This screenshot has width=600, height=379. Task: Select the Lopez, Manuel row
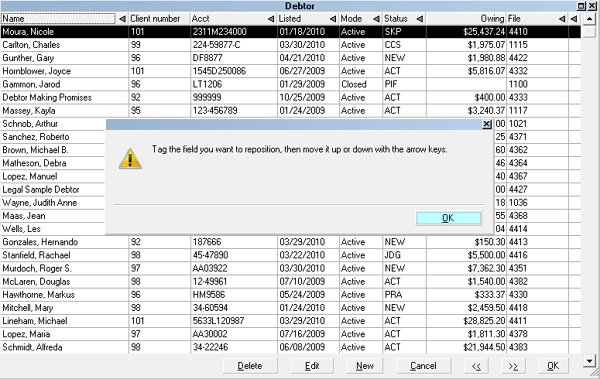coord(53,176)
